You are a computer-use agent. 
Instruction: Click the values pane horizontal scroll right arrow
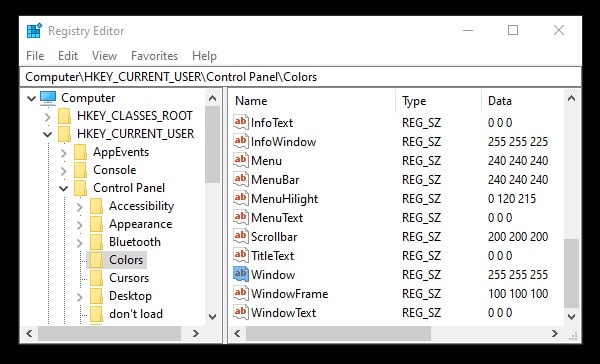555,333
